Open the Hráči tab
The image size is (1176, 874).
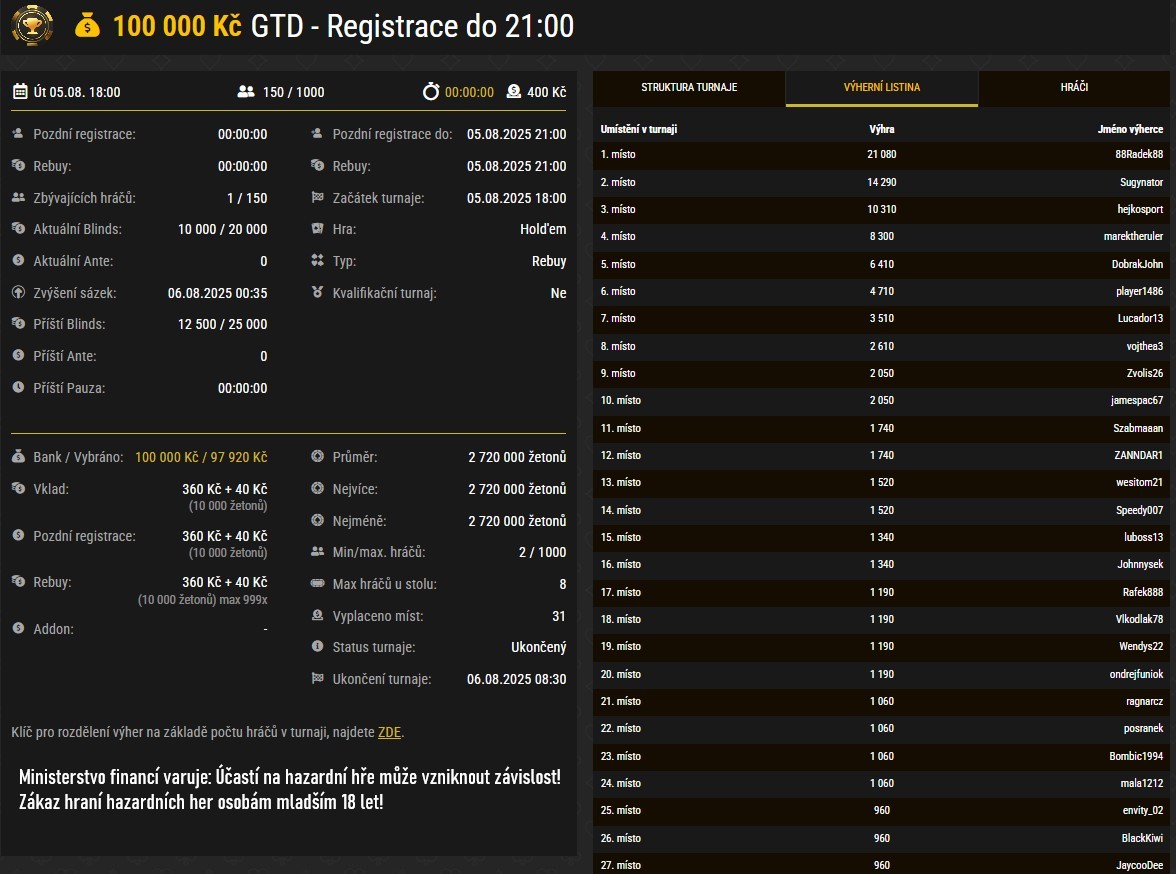pyautogui.click(x=1074, y=87)
